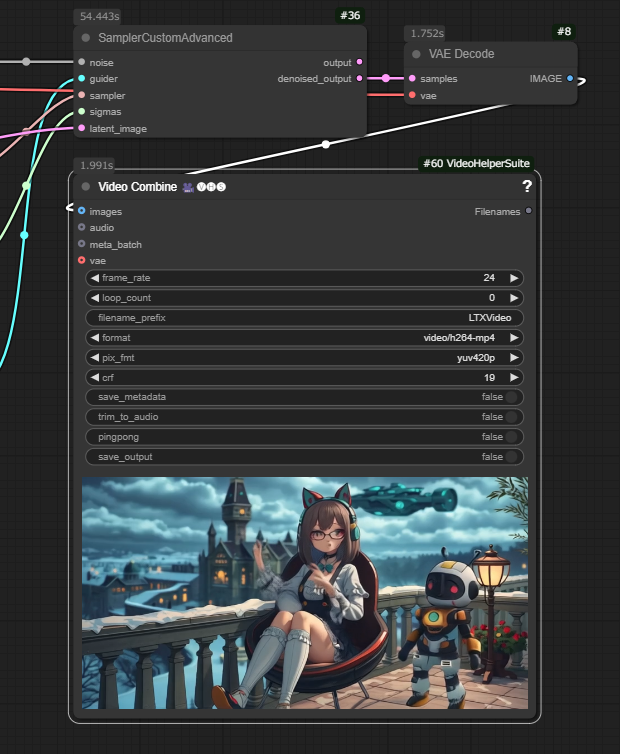Viewport: 620px width, 754px height.
Task: Click the meta_batch input port
Action: (82, 244)
